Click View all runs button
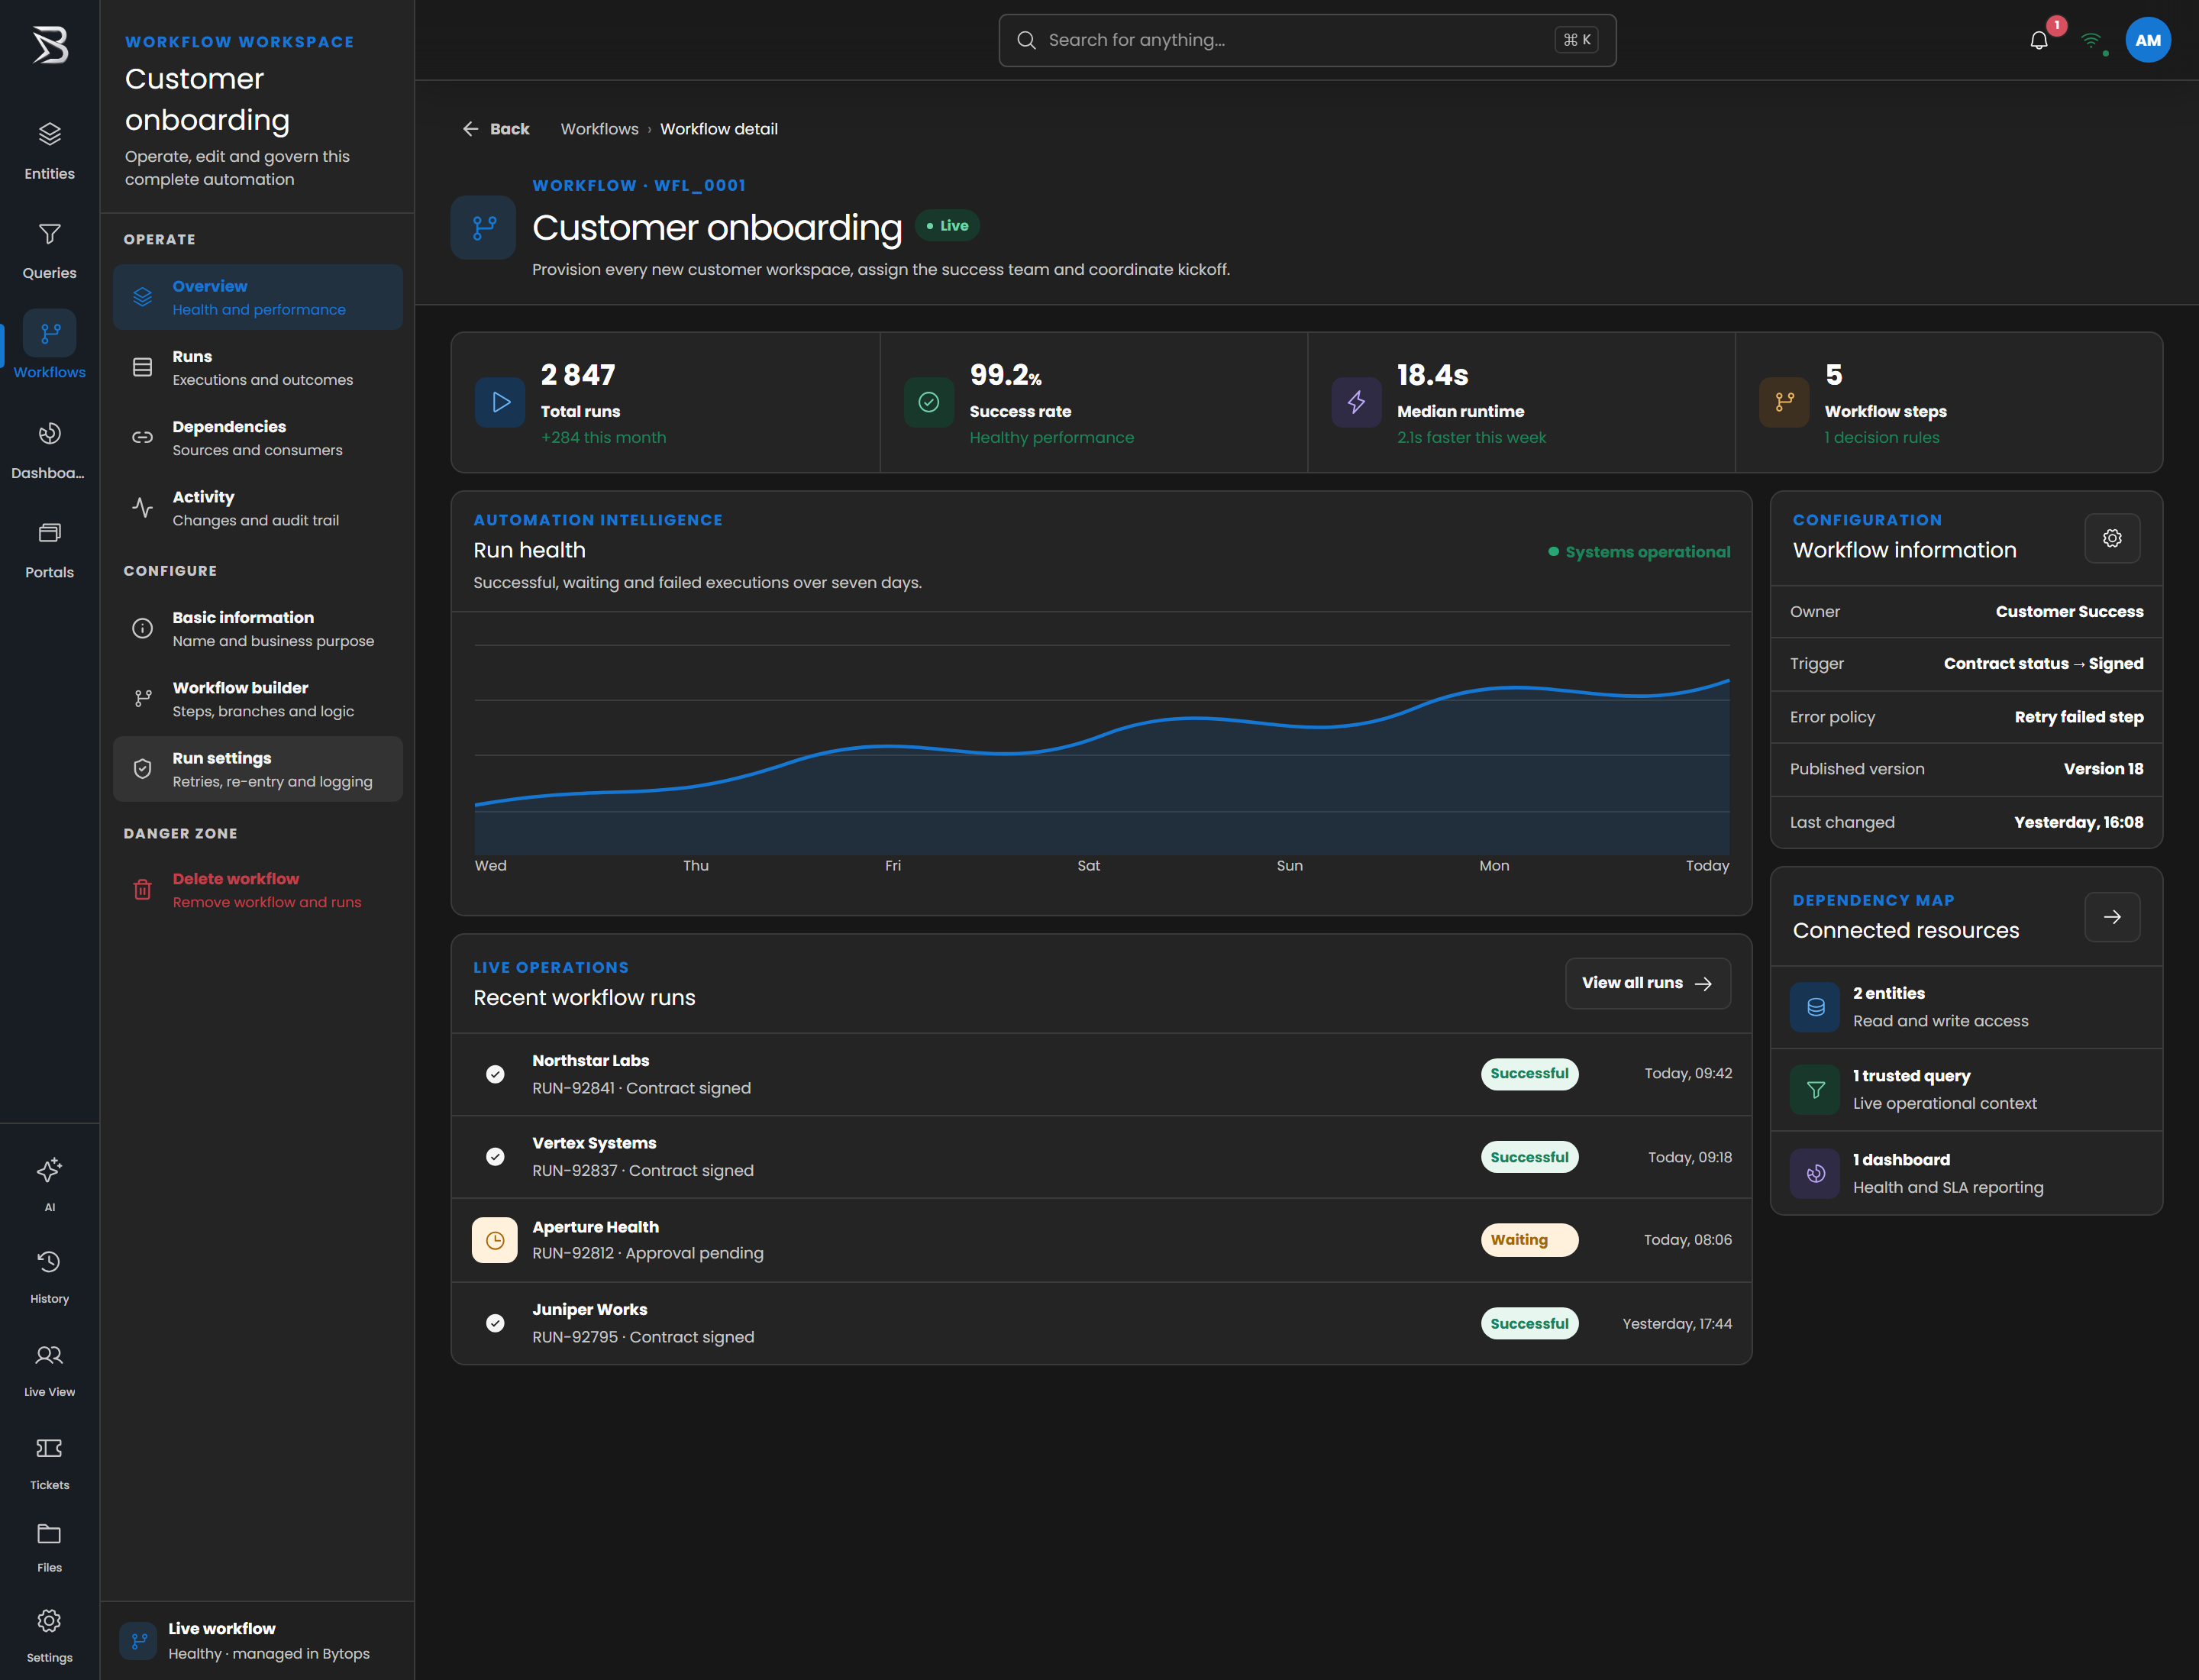This screenshot has height=1680, width=2199. pyautogui.click(x=1647, y=983)
